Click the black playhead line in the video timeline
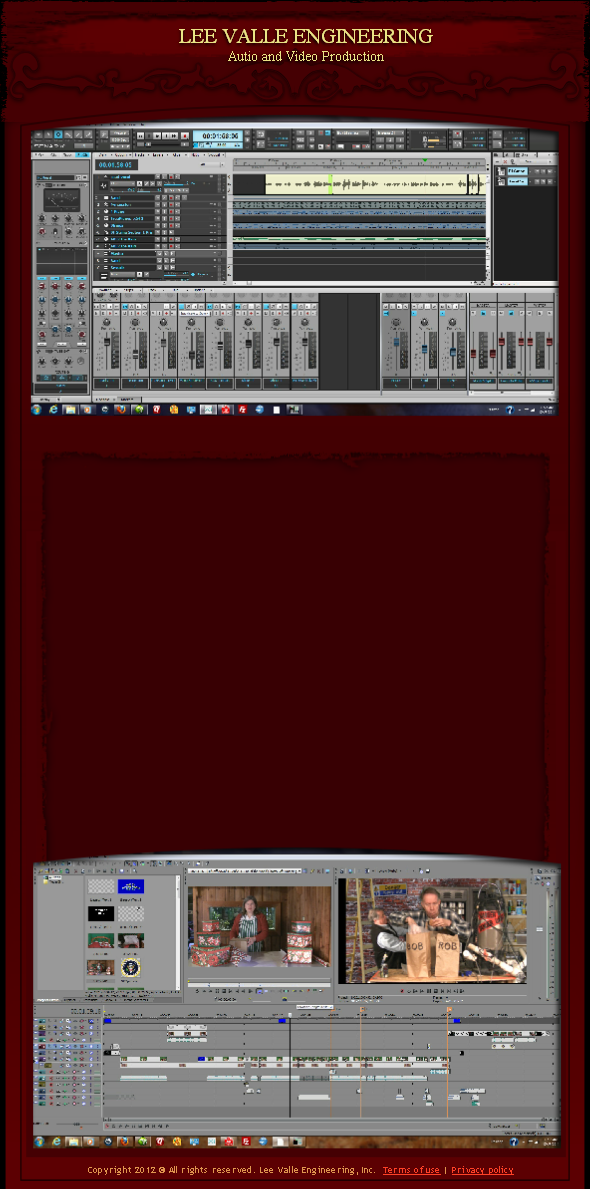590x1189 pixels. pos(290,1065)
